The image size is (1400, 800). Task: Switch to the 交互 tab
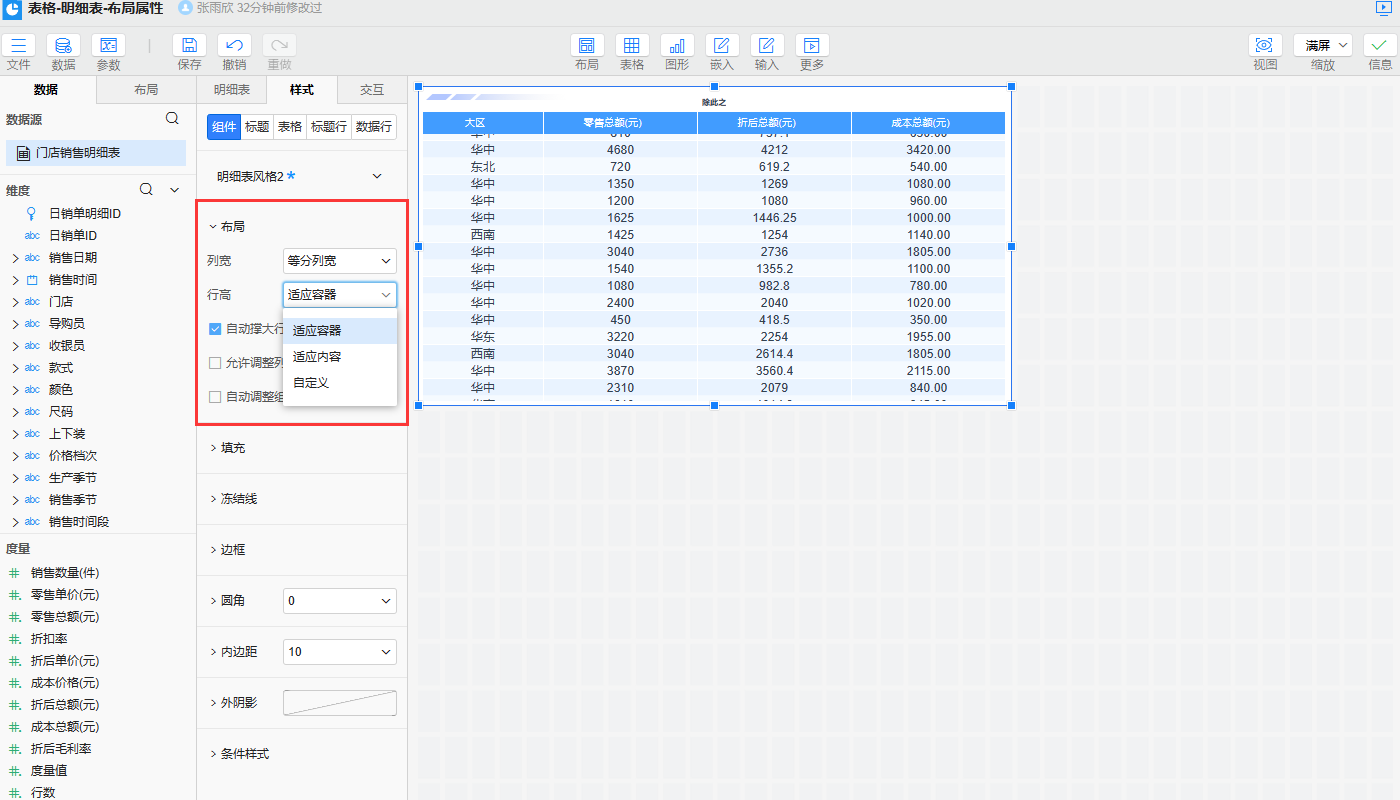click(372, 90)
